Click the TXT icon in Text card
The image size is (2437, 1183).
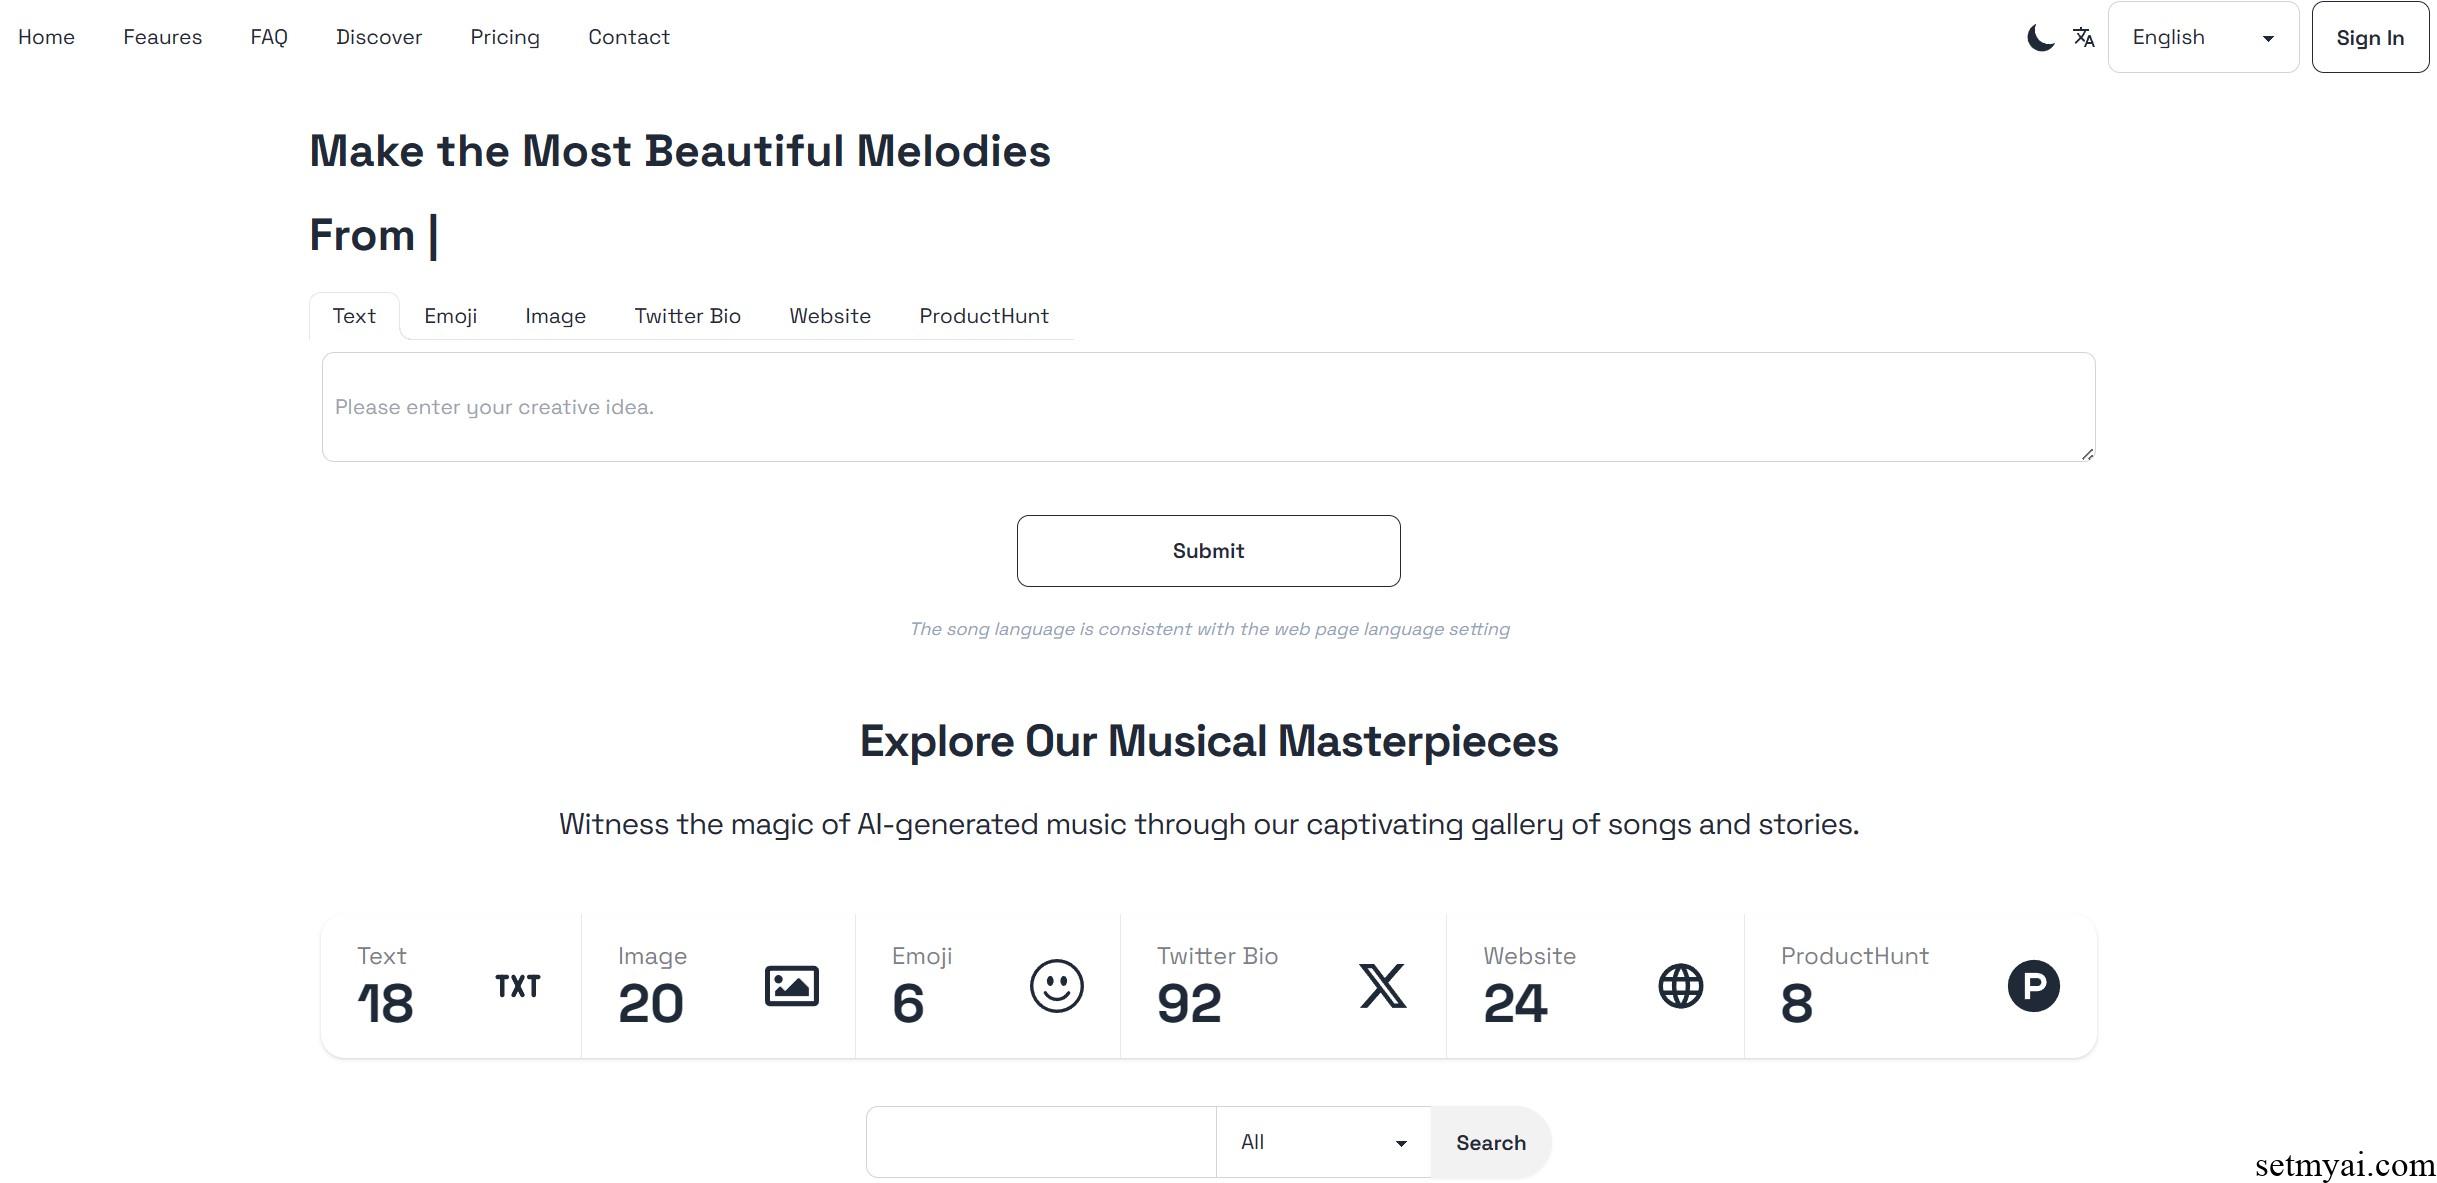517,987
